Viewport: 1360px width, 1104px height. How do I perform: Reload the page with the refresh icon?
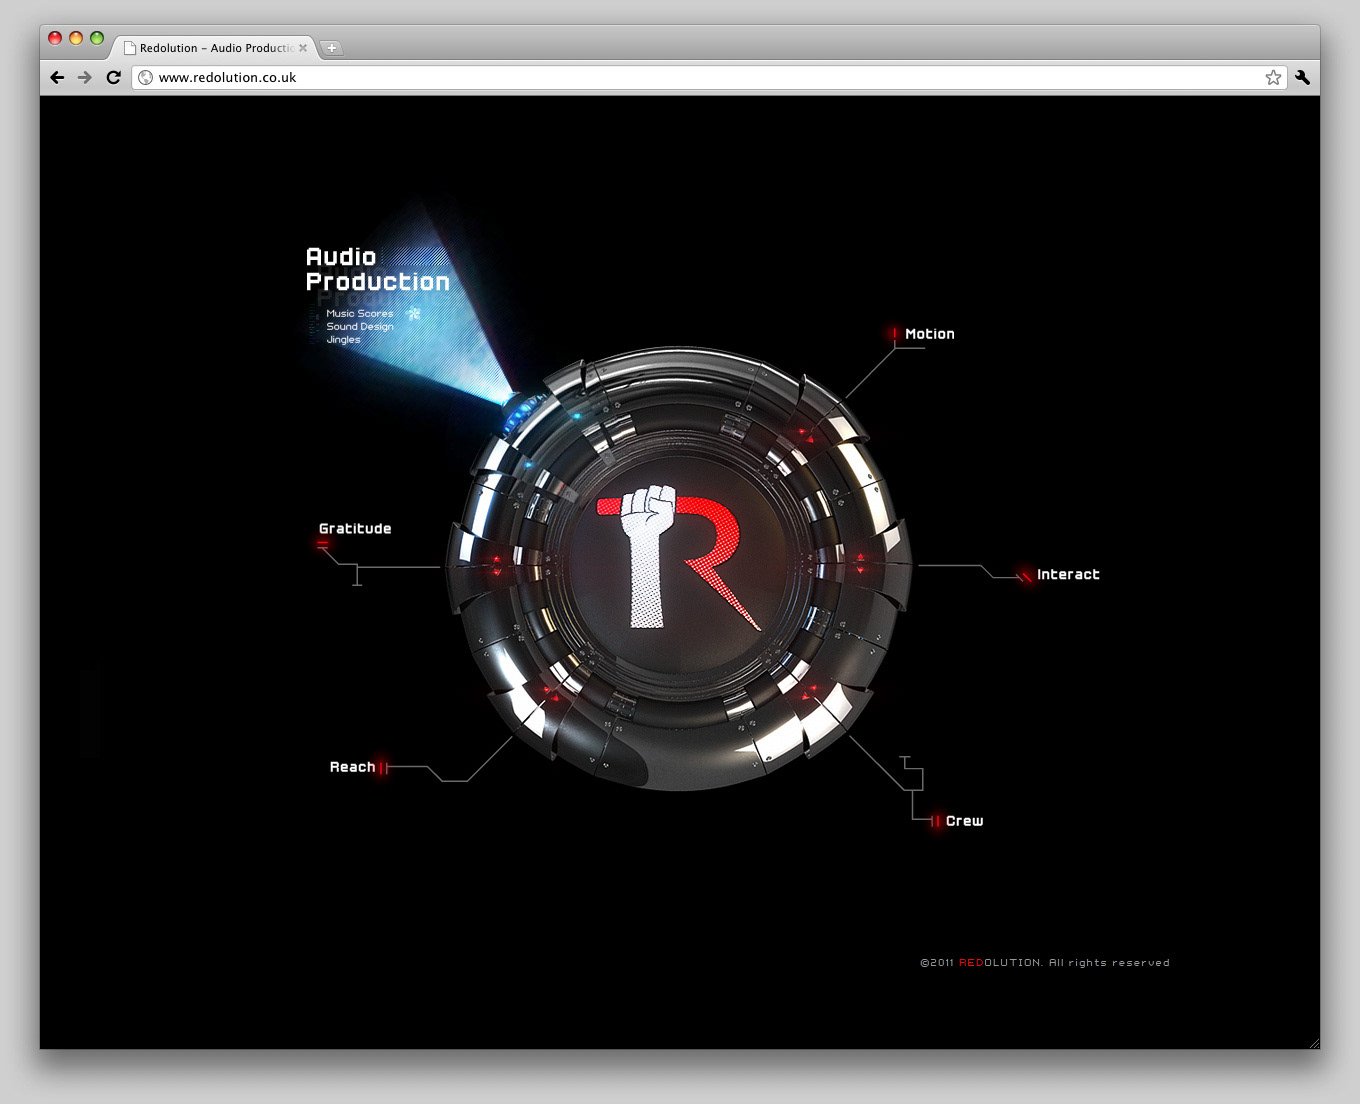coord(113,77)
